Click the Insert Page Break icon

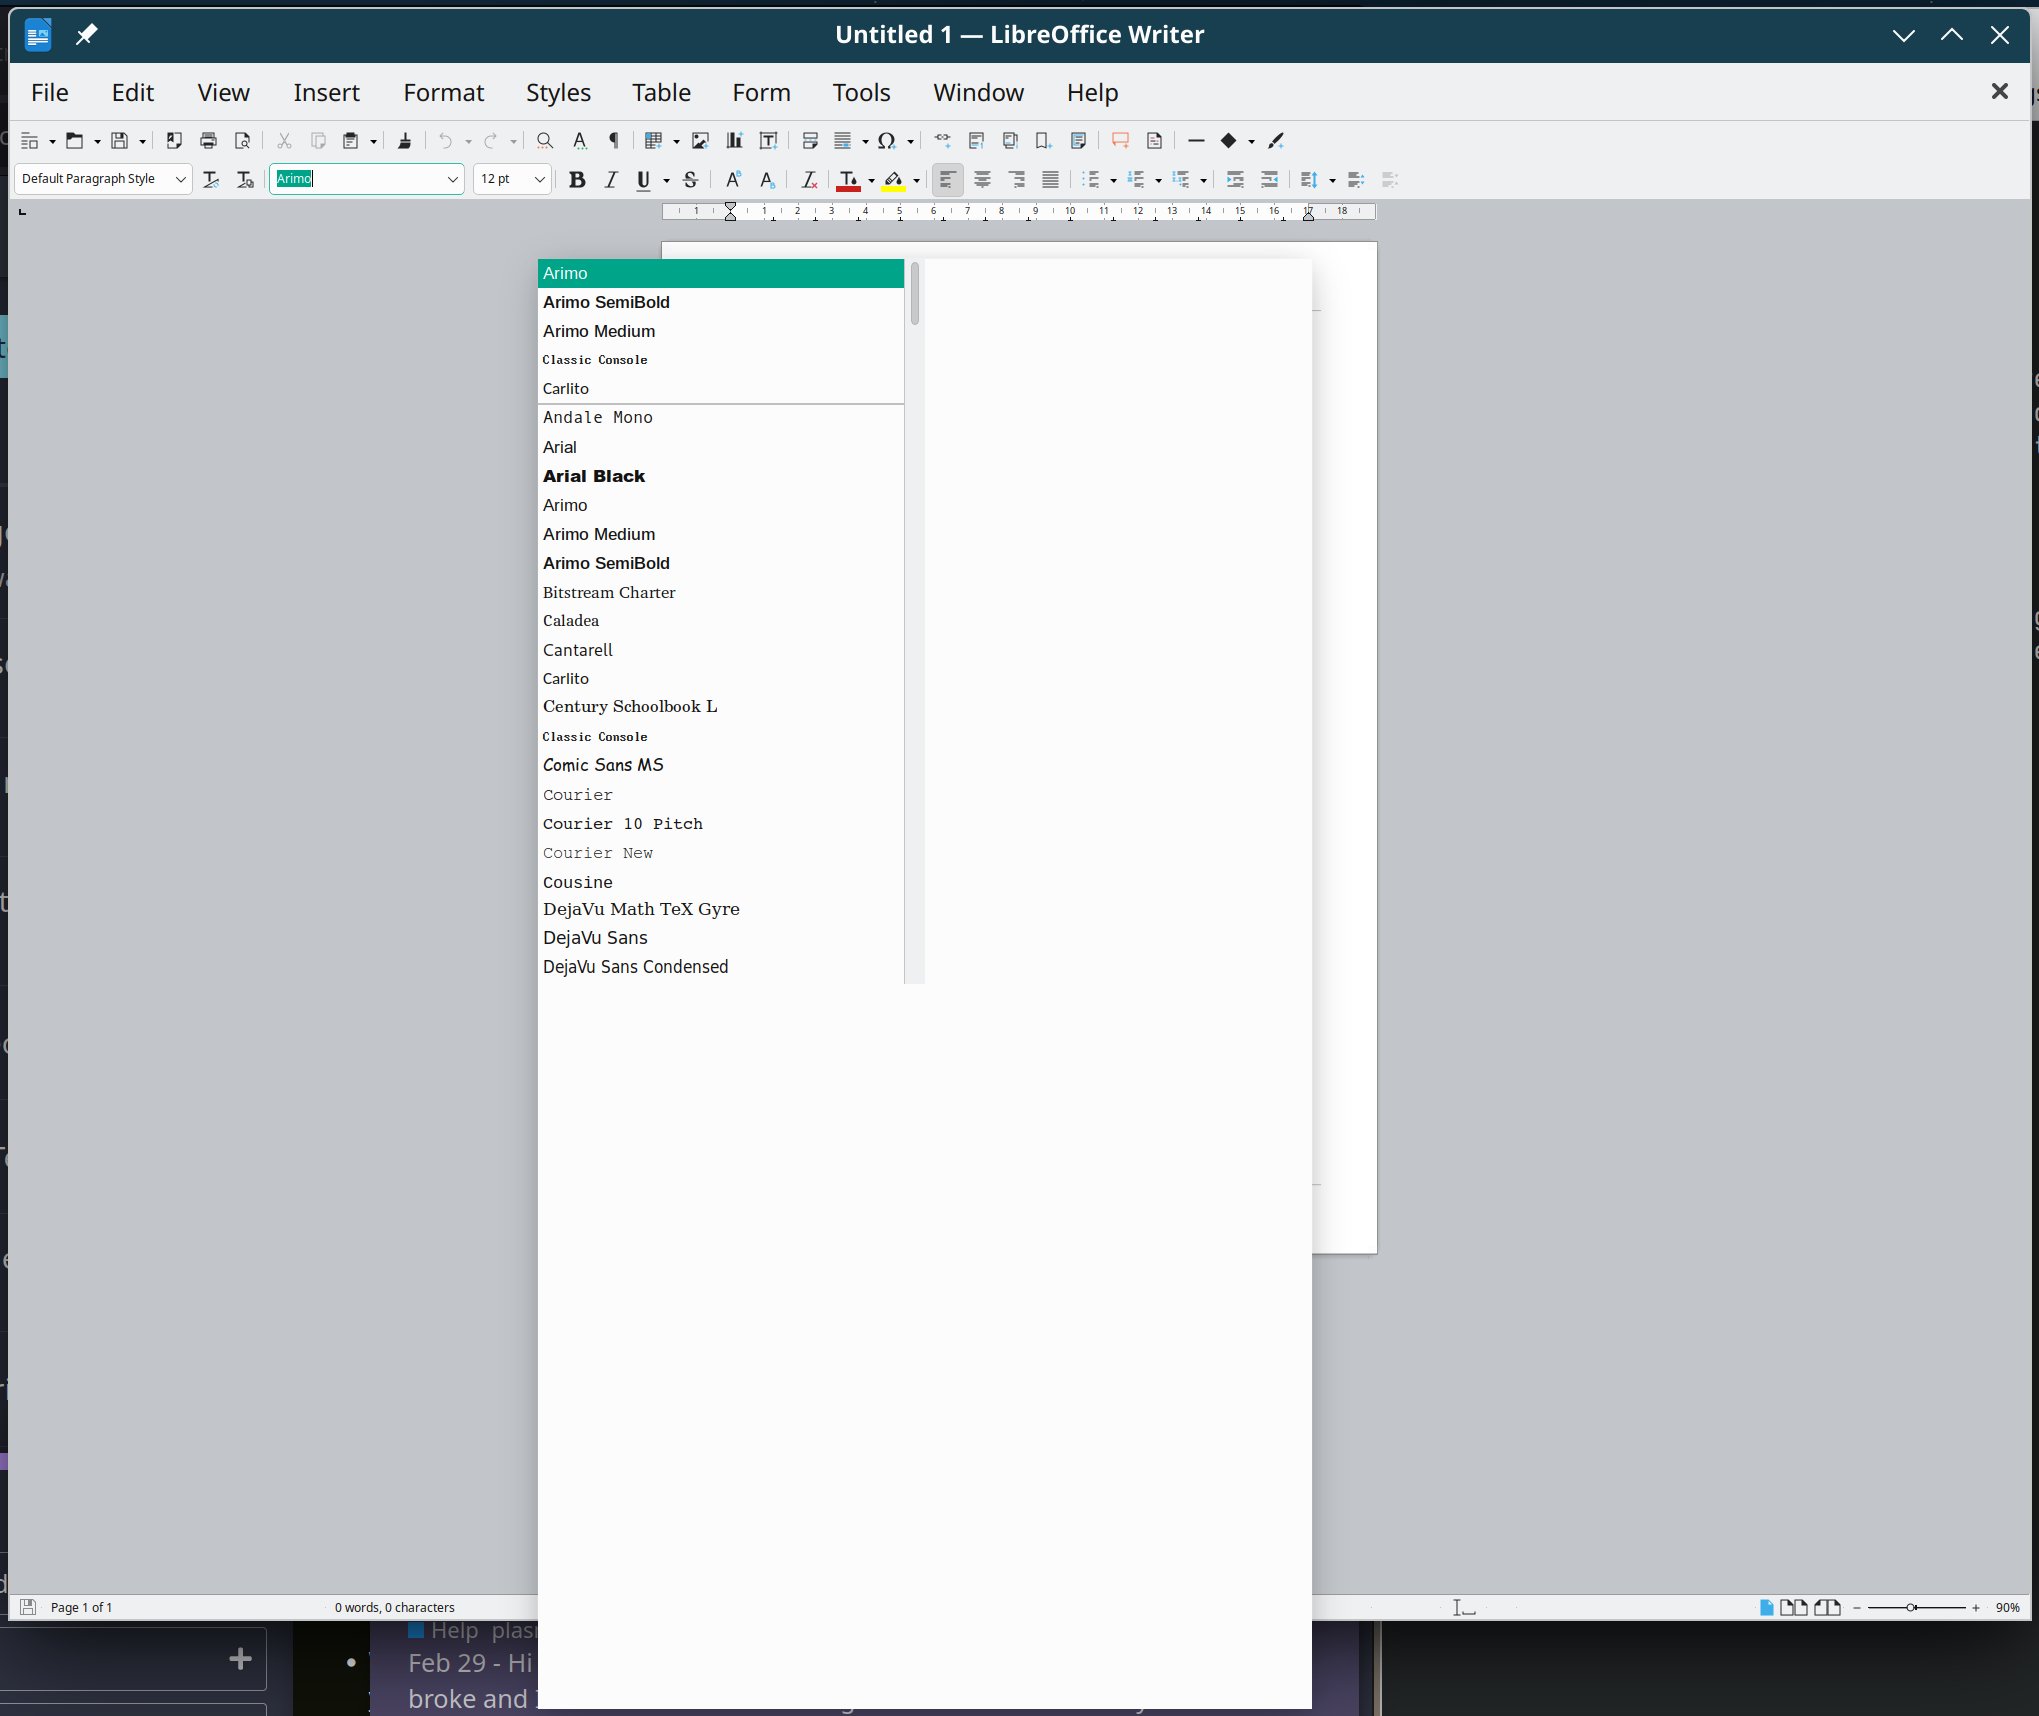810,141
